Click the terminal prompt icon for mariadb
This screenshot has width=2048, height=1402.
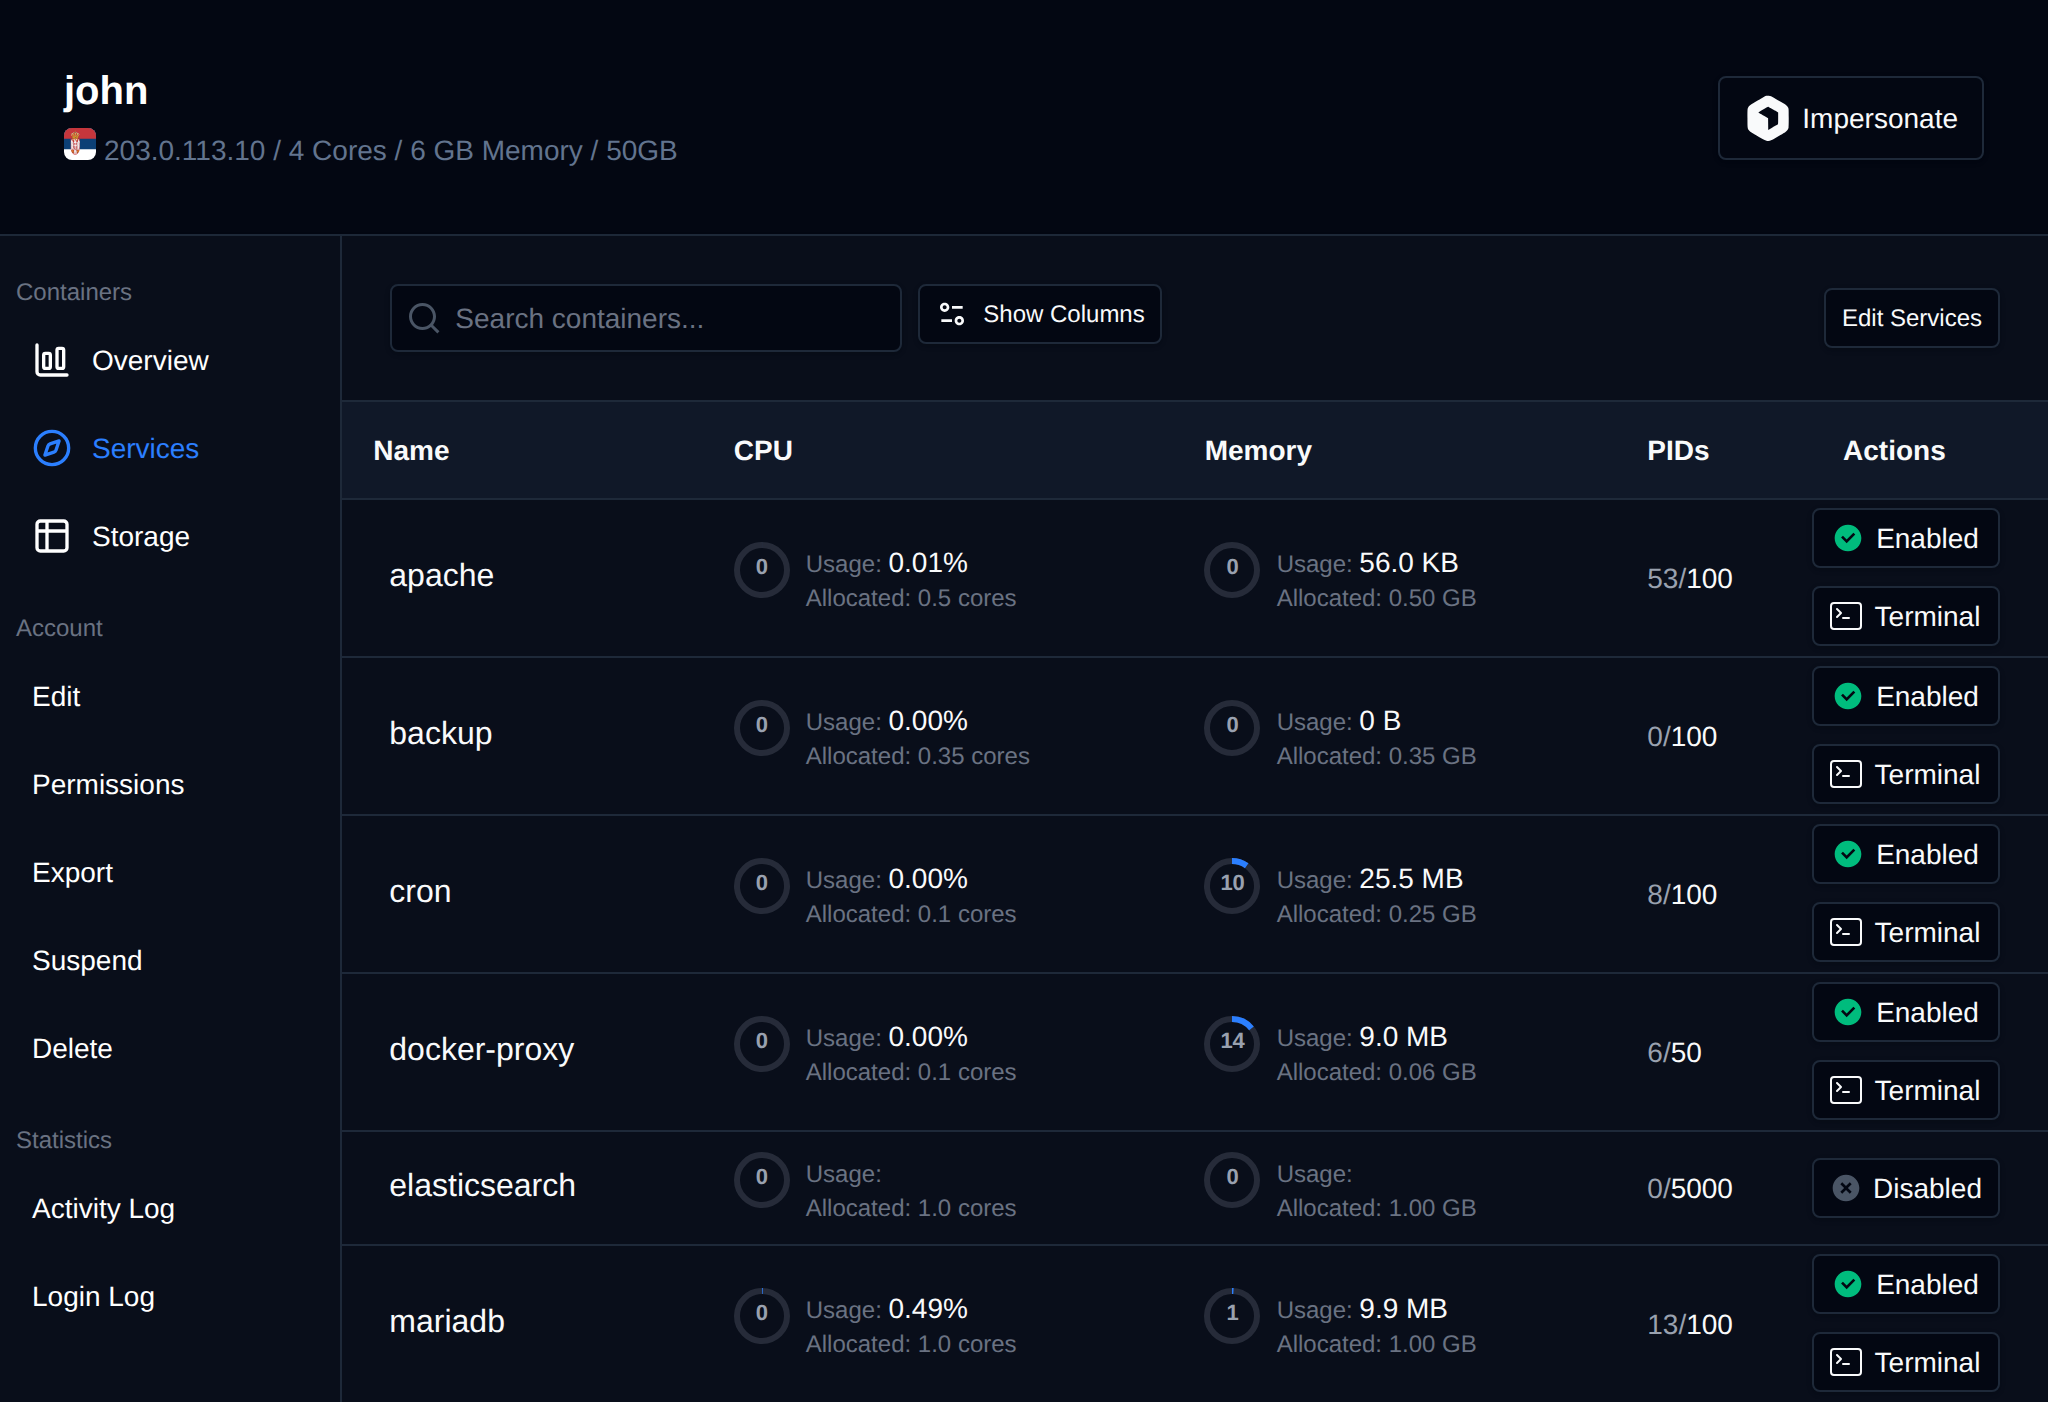click(x=1846, y=1362)
